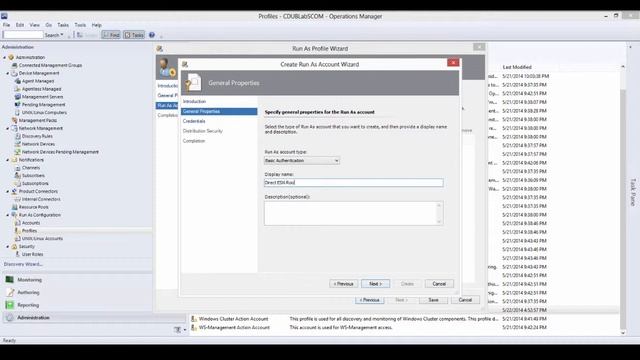Click the search text box in toolbar
Viewport: 640px width, 360px height.
[x=23, y=35]
